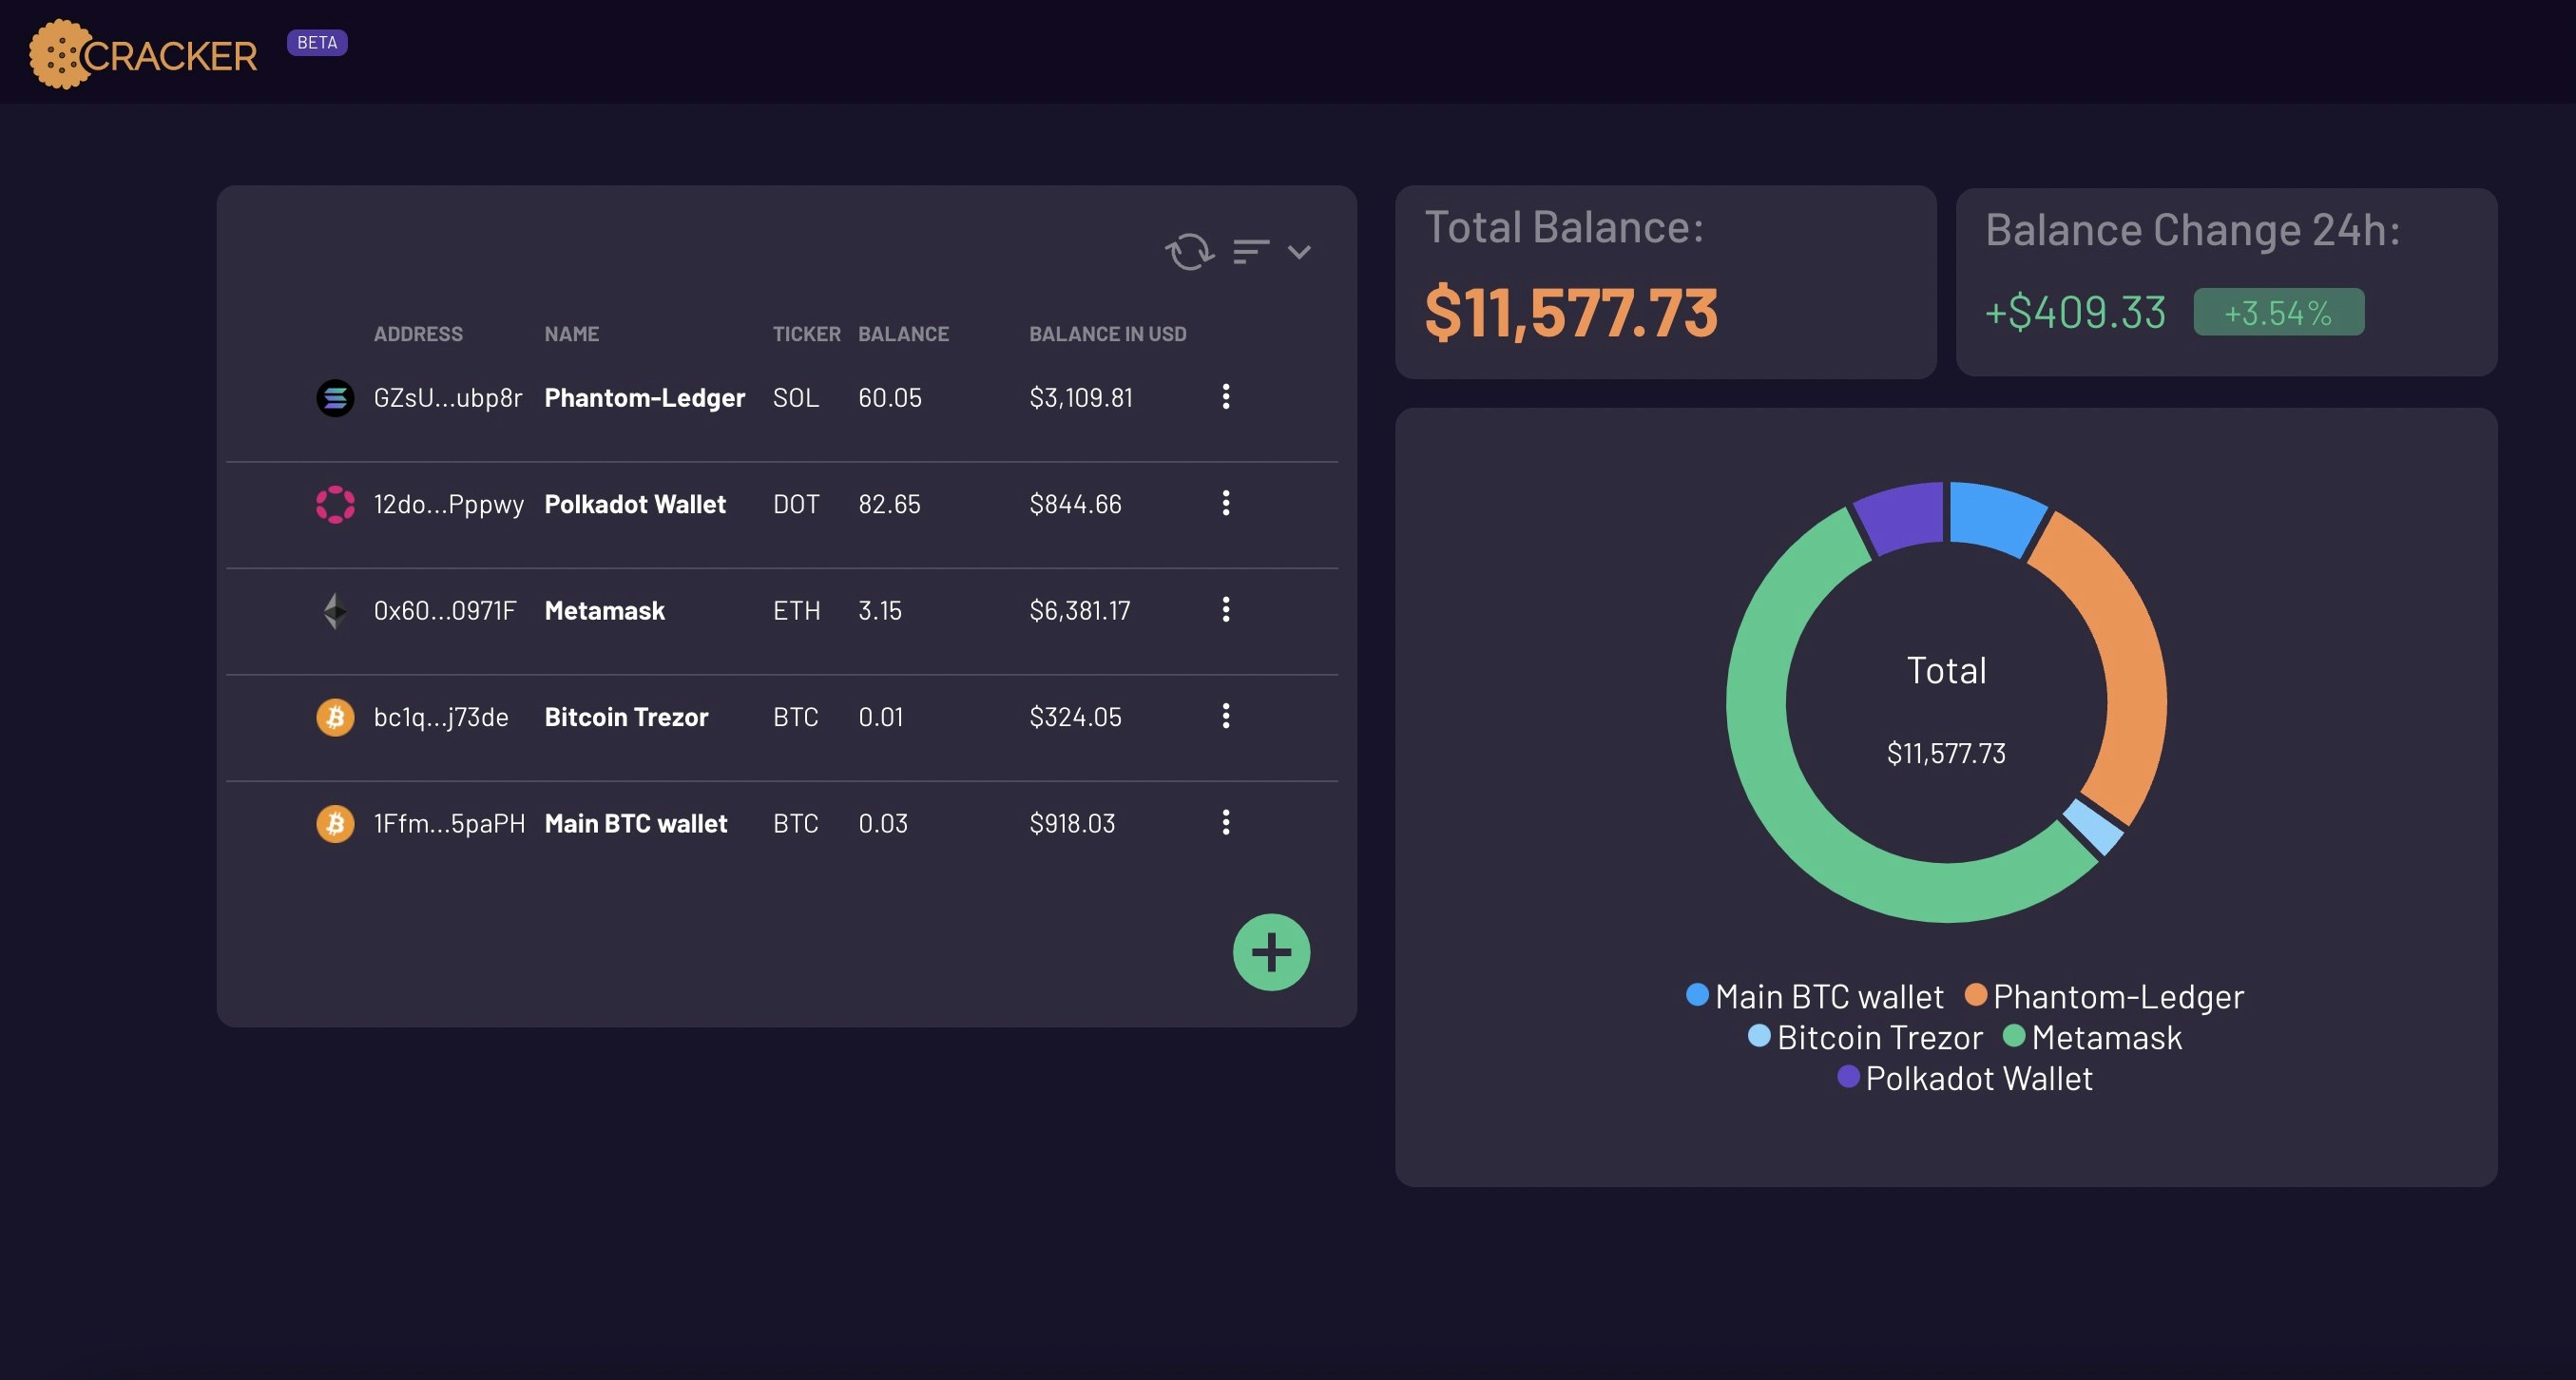Click the 82.65 DOT balance value
The width and height of the screenshot is (2576, 1380).
(x=889, y=504)
